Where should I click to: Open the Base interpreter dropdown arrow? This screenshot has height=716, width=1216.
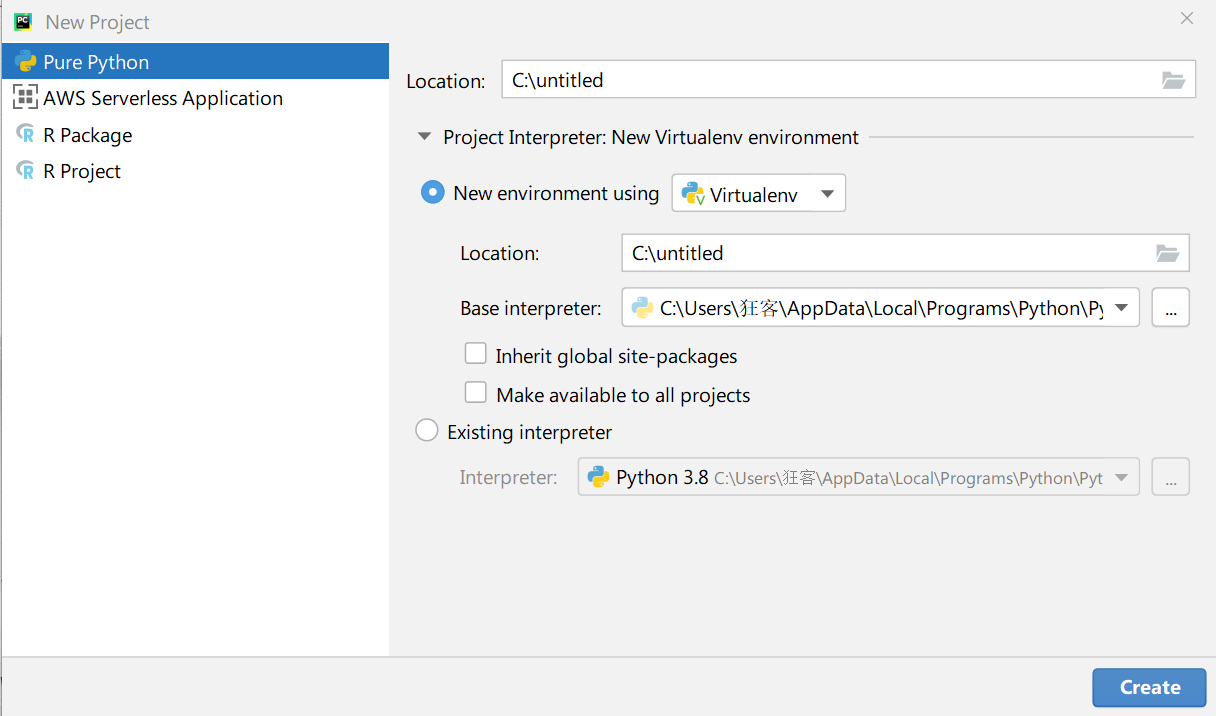pyautogui.click(x=1122, y=308)
